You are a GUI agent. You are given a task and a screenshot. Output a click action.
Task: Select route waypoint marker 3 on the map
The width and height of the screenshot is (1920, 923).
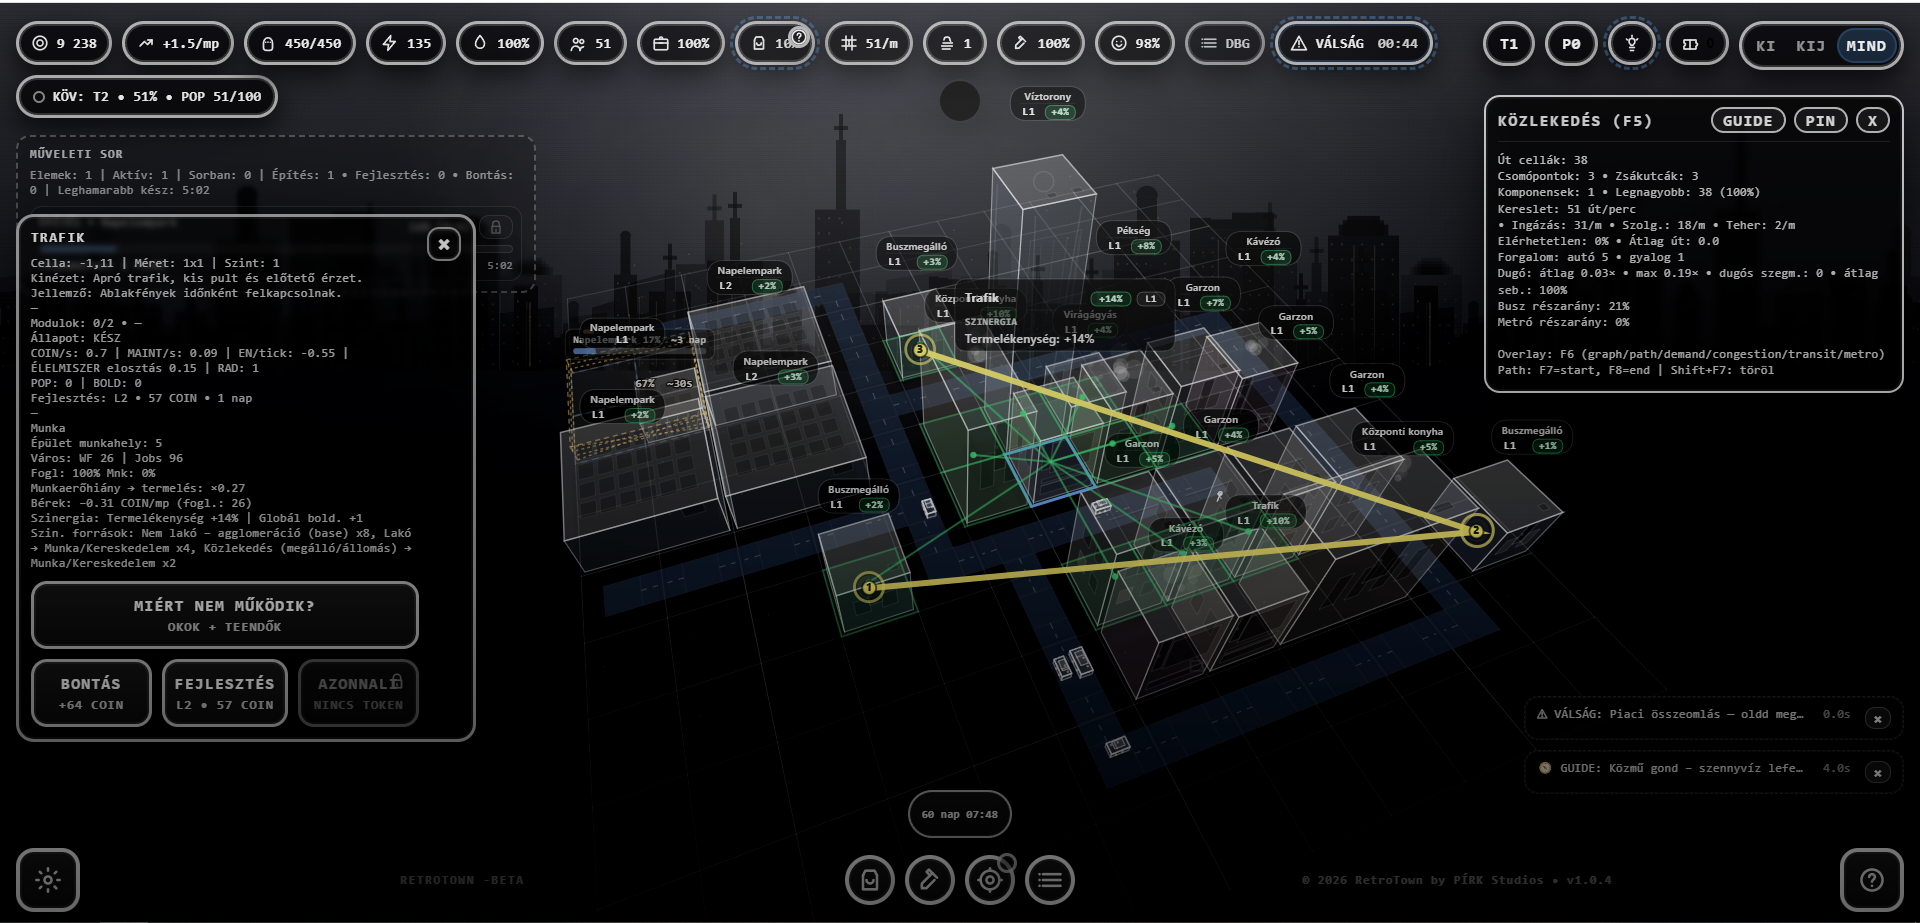pos(920,350)
